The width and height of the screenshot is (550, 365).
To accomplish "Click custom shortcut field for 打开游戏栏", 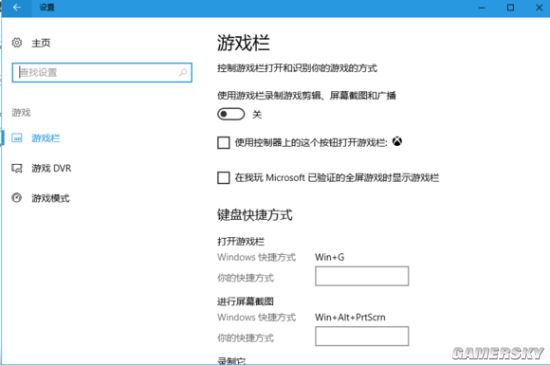I will click(x=362, y=276).
